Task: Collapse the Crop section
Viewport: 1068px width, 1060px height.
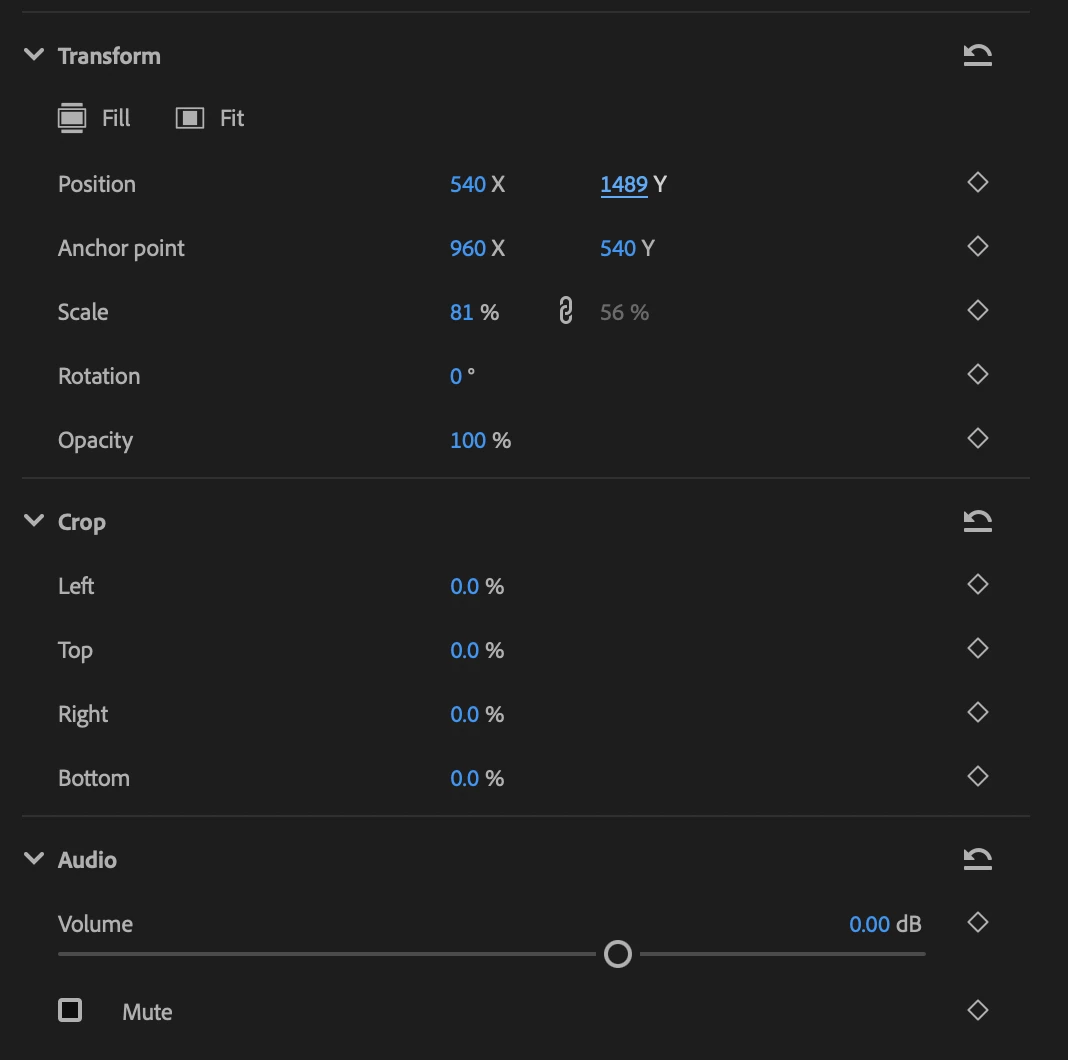Action: pos(34,521)
